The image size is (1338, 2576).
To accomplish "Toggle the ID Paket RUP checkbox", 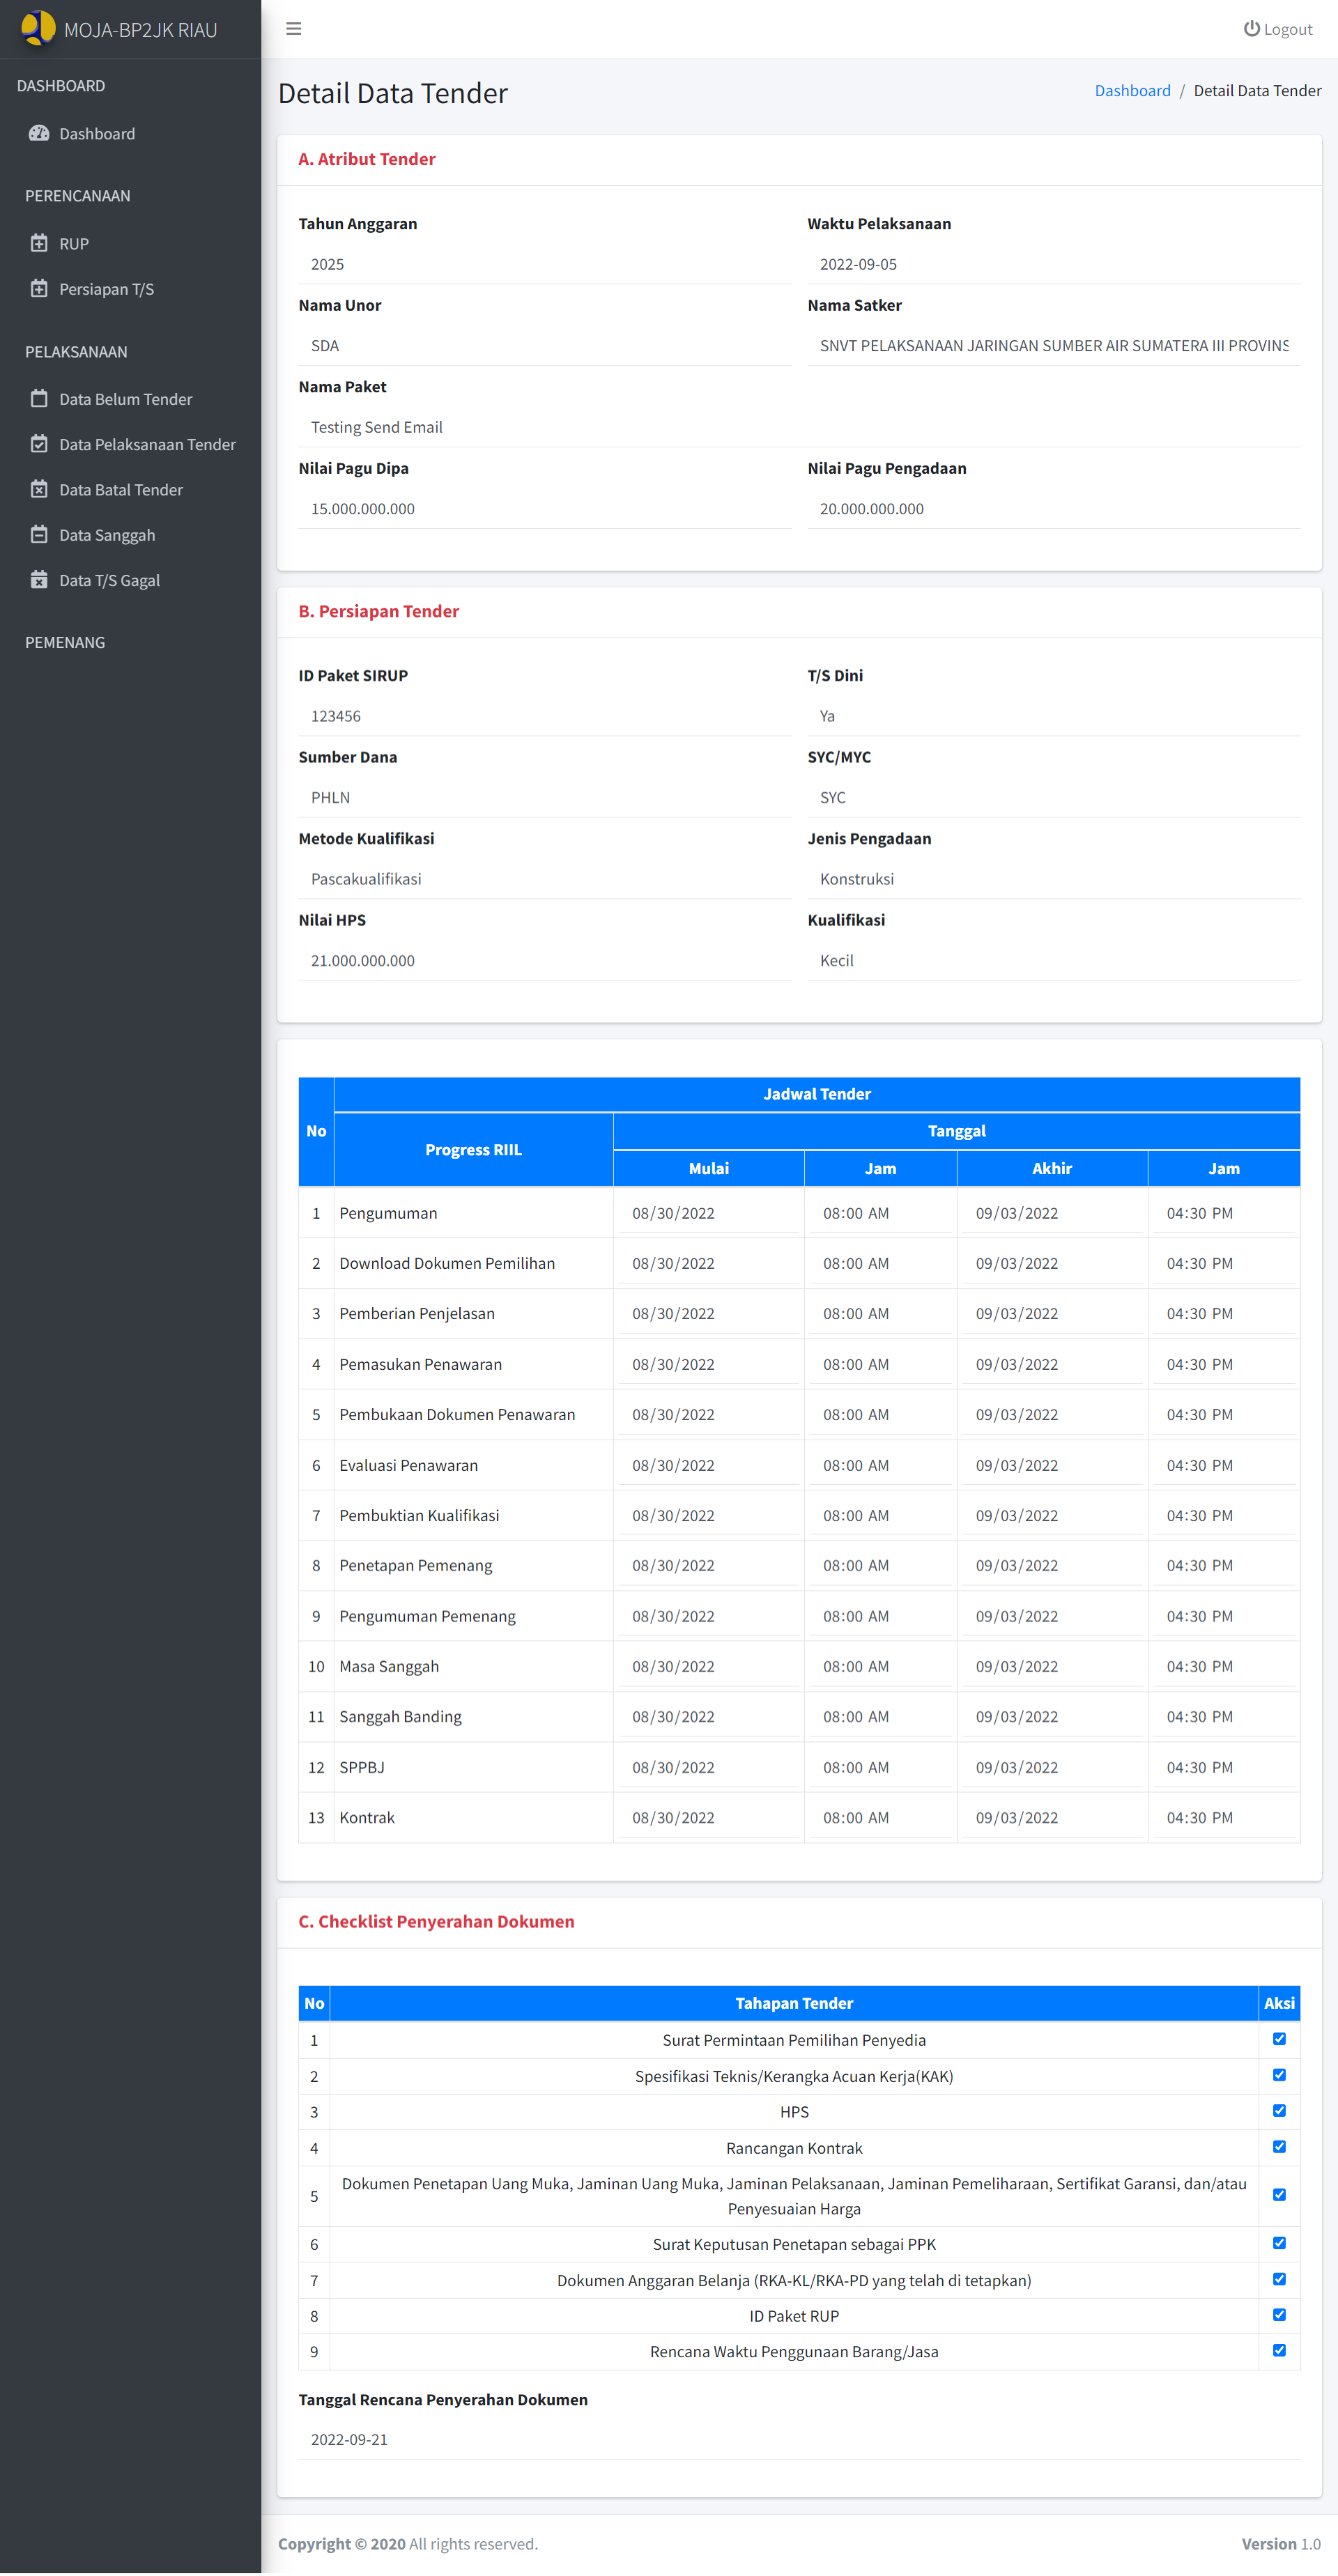I will point(1279,2315).
